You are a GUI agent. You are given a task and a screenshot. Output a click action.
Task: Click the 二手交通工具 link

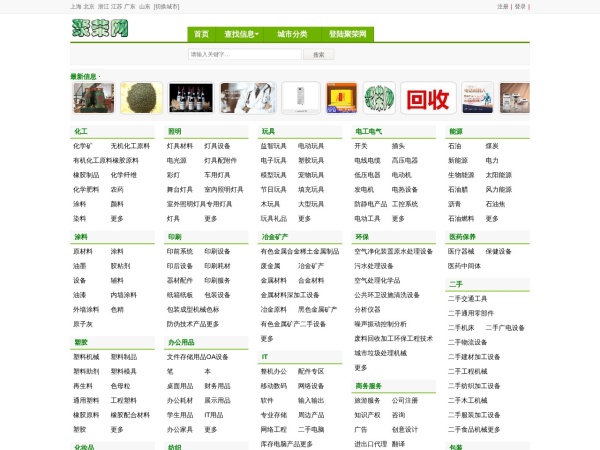point(468,298)
